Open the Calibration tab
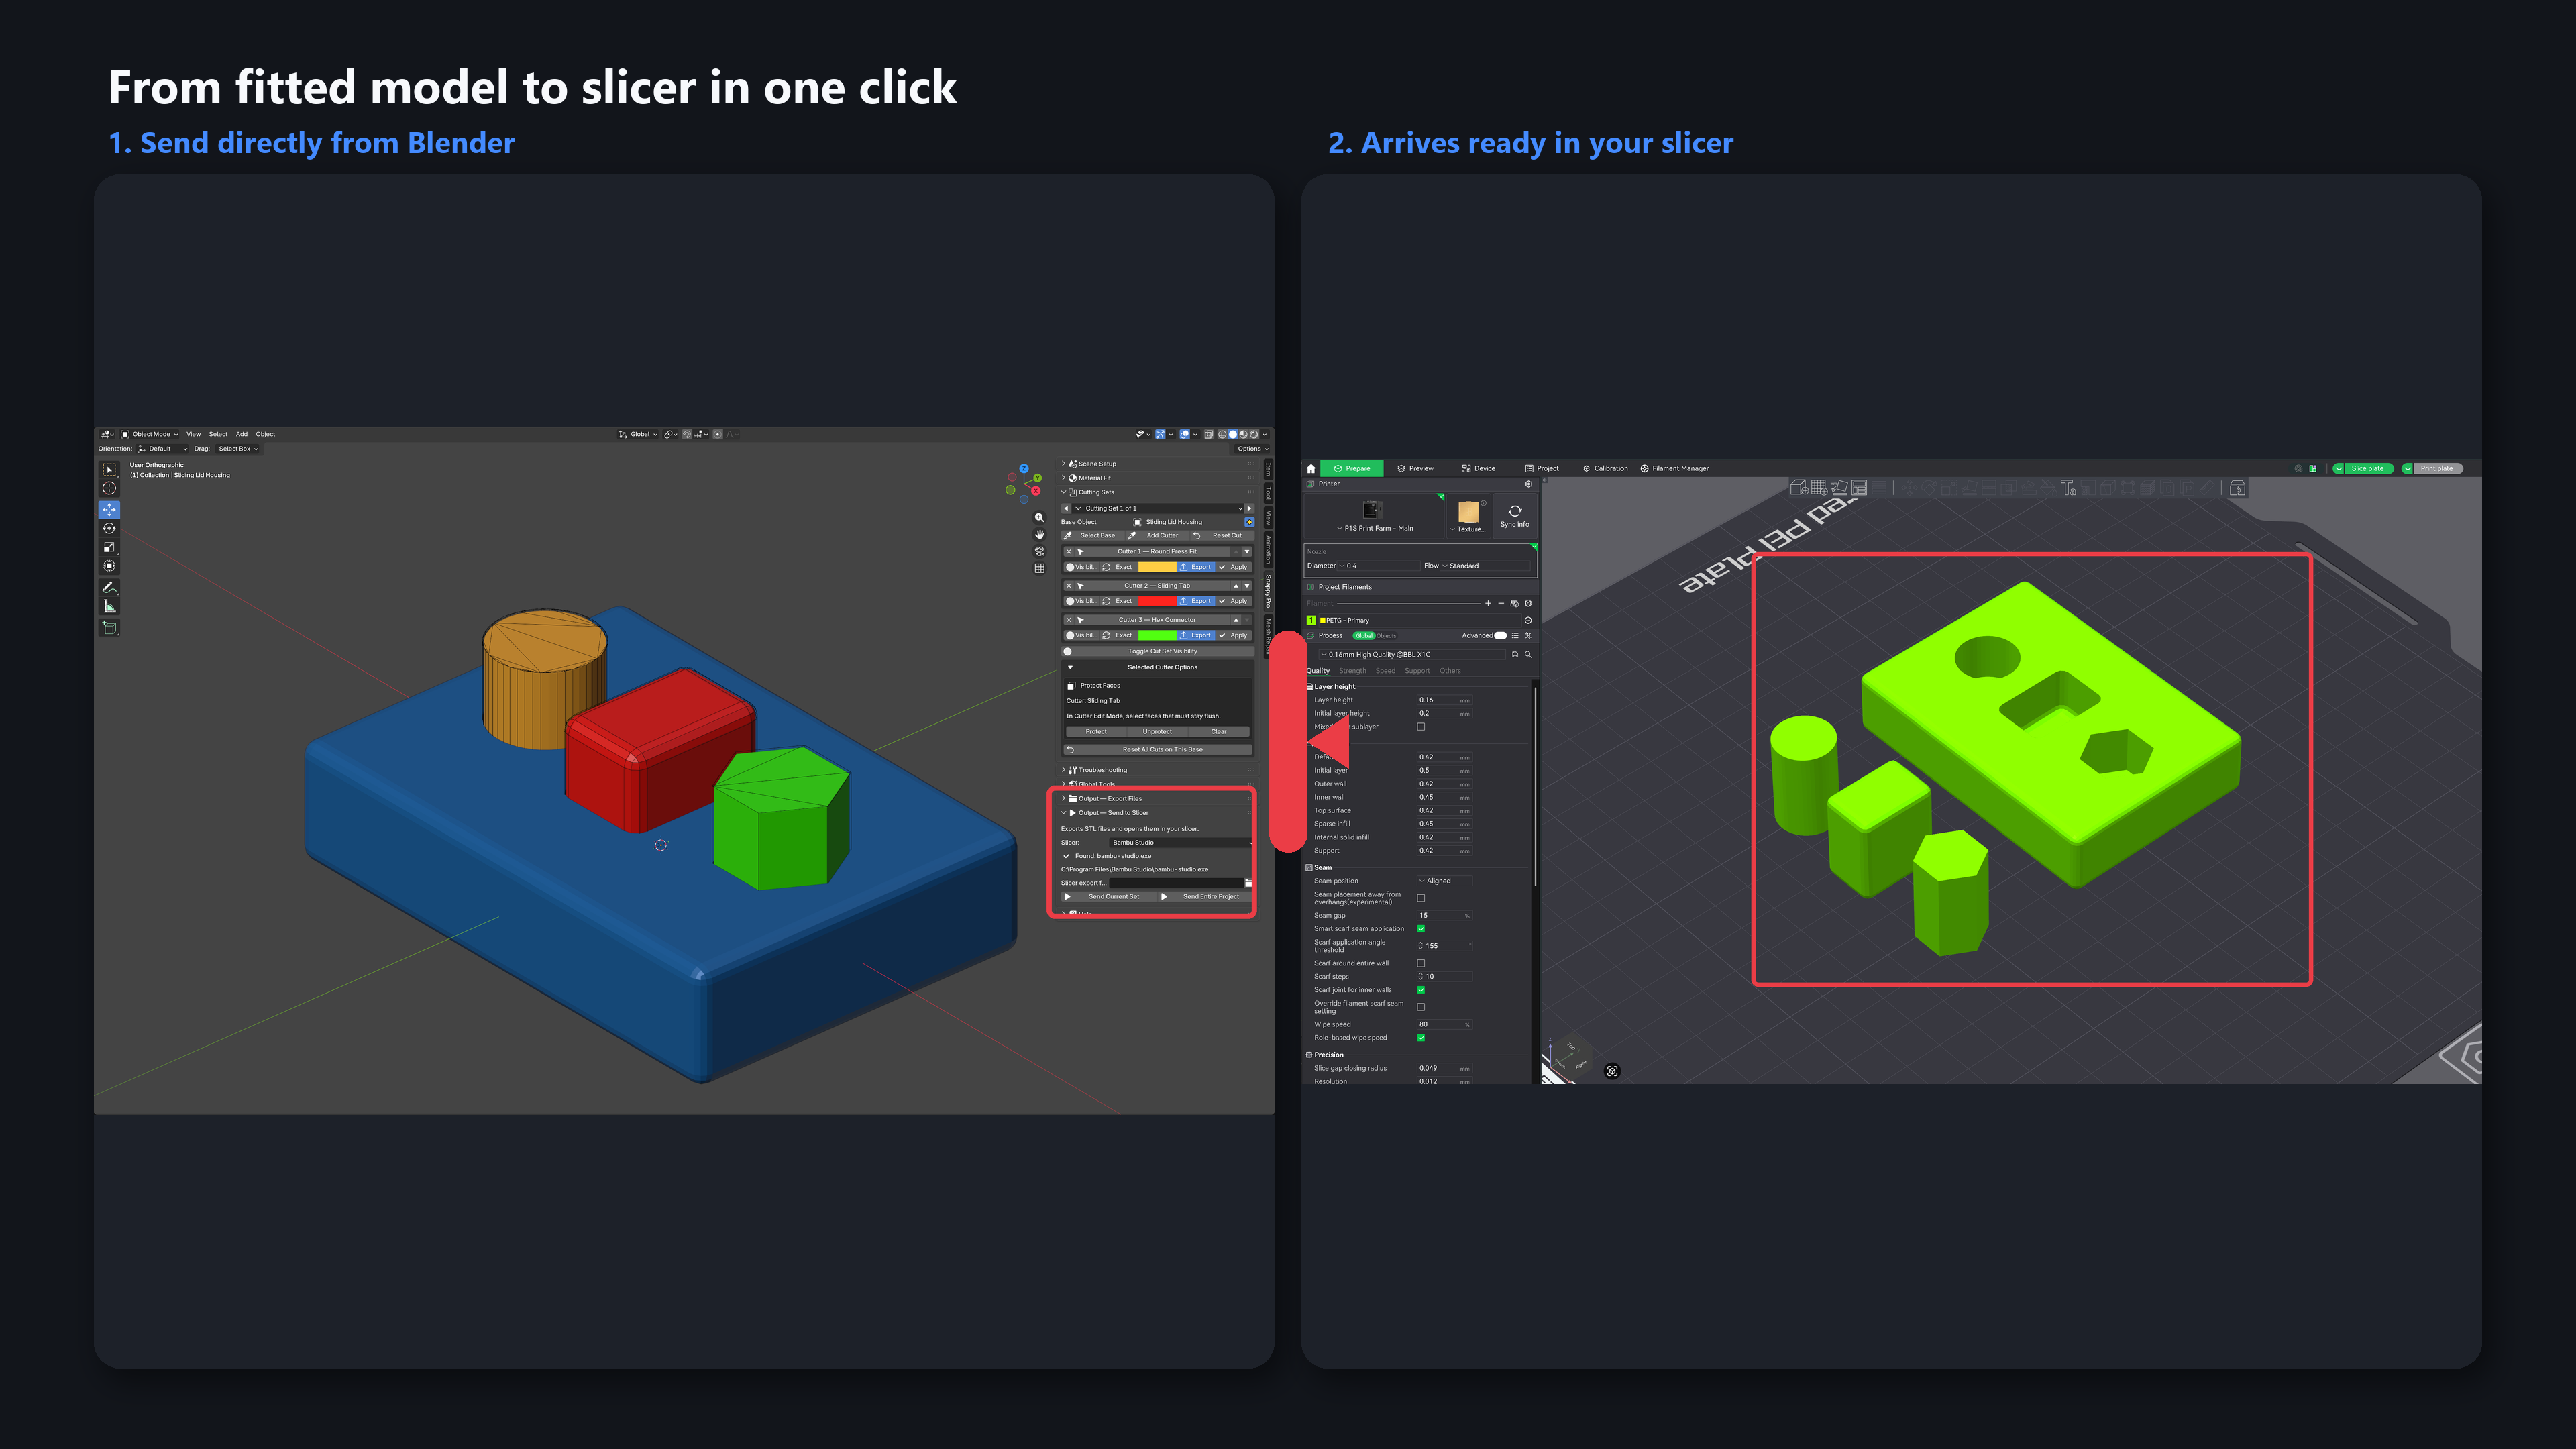Viewport: 2576px width, 1449px height. coord(1605,468)
